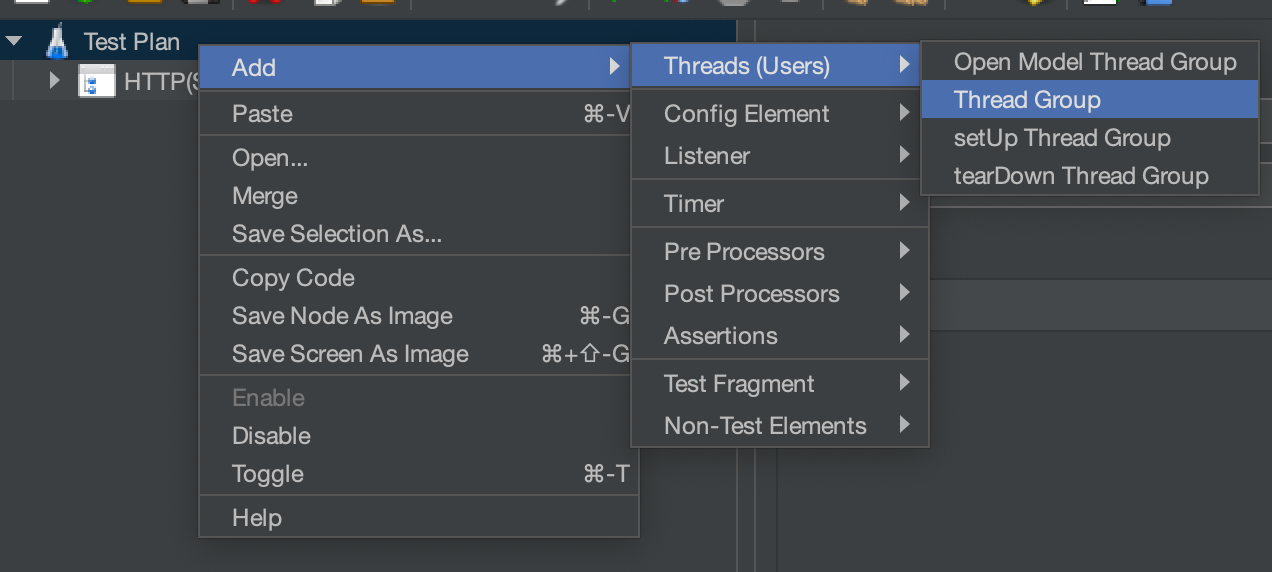This screenshot has width=1272, height=572.
Task: Click Paste in the context menu
Action: coord(262,114)
